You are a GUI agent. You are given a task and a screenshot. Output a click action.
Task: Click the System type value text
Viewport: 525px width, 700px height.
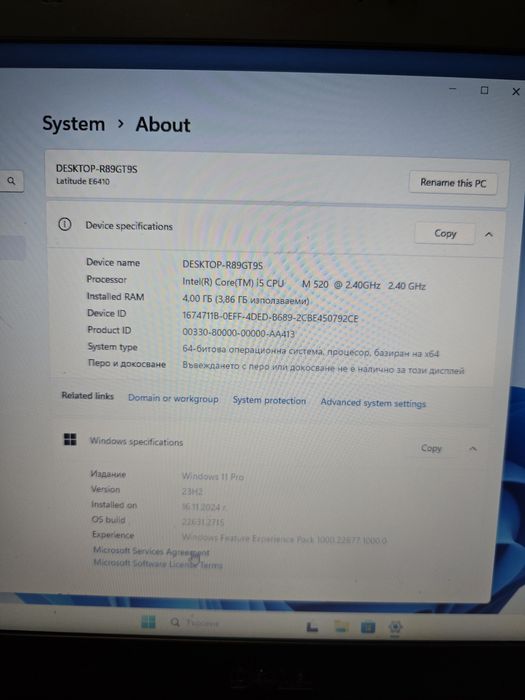[310, 351]
